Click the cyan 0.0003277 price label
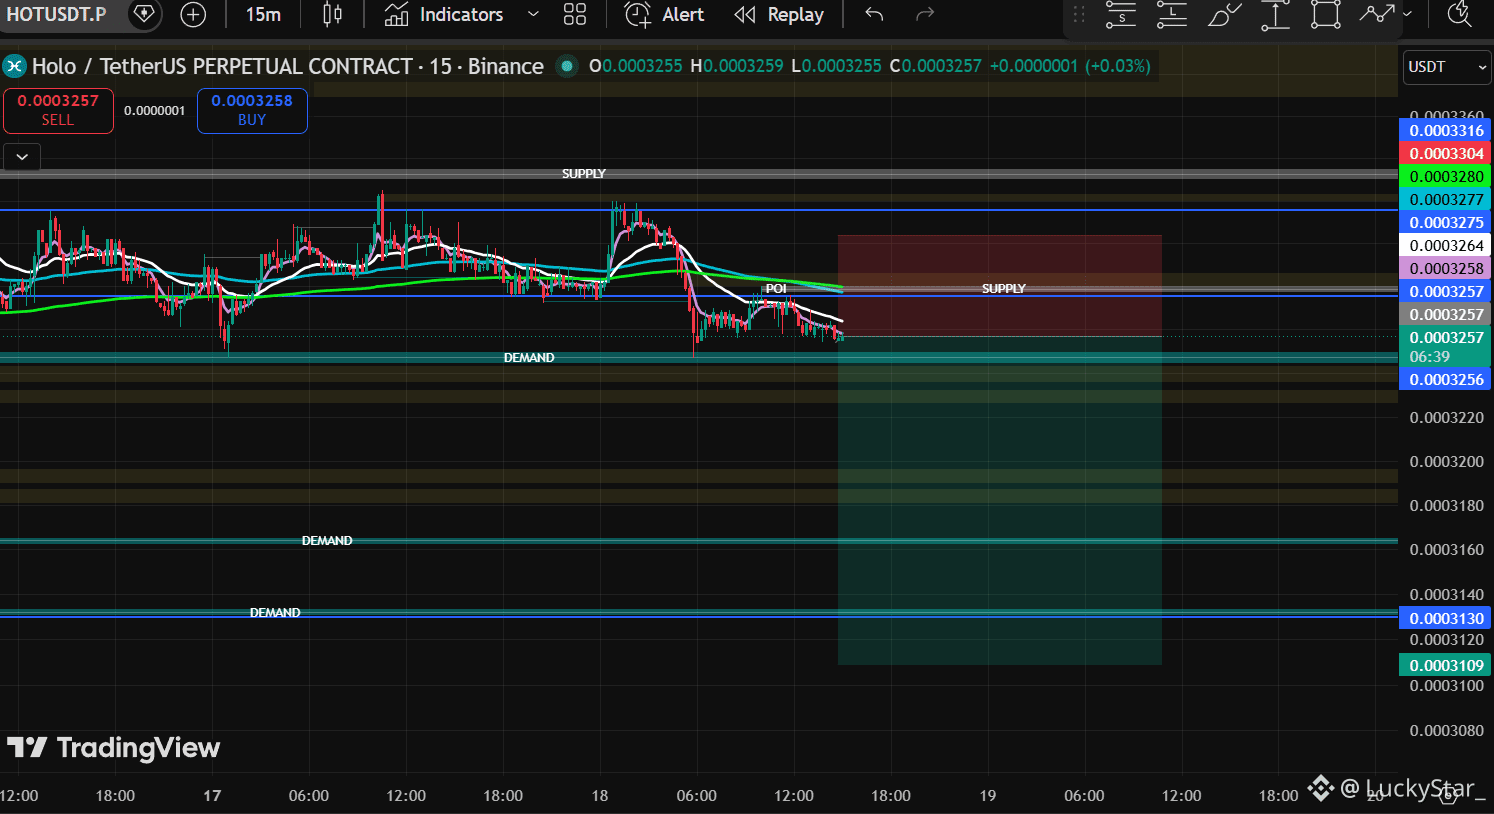 tap(1445, 200)
